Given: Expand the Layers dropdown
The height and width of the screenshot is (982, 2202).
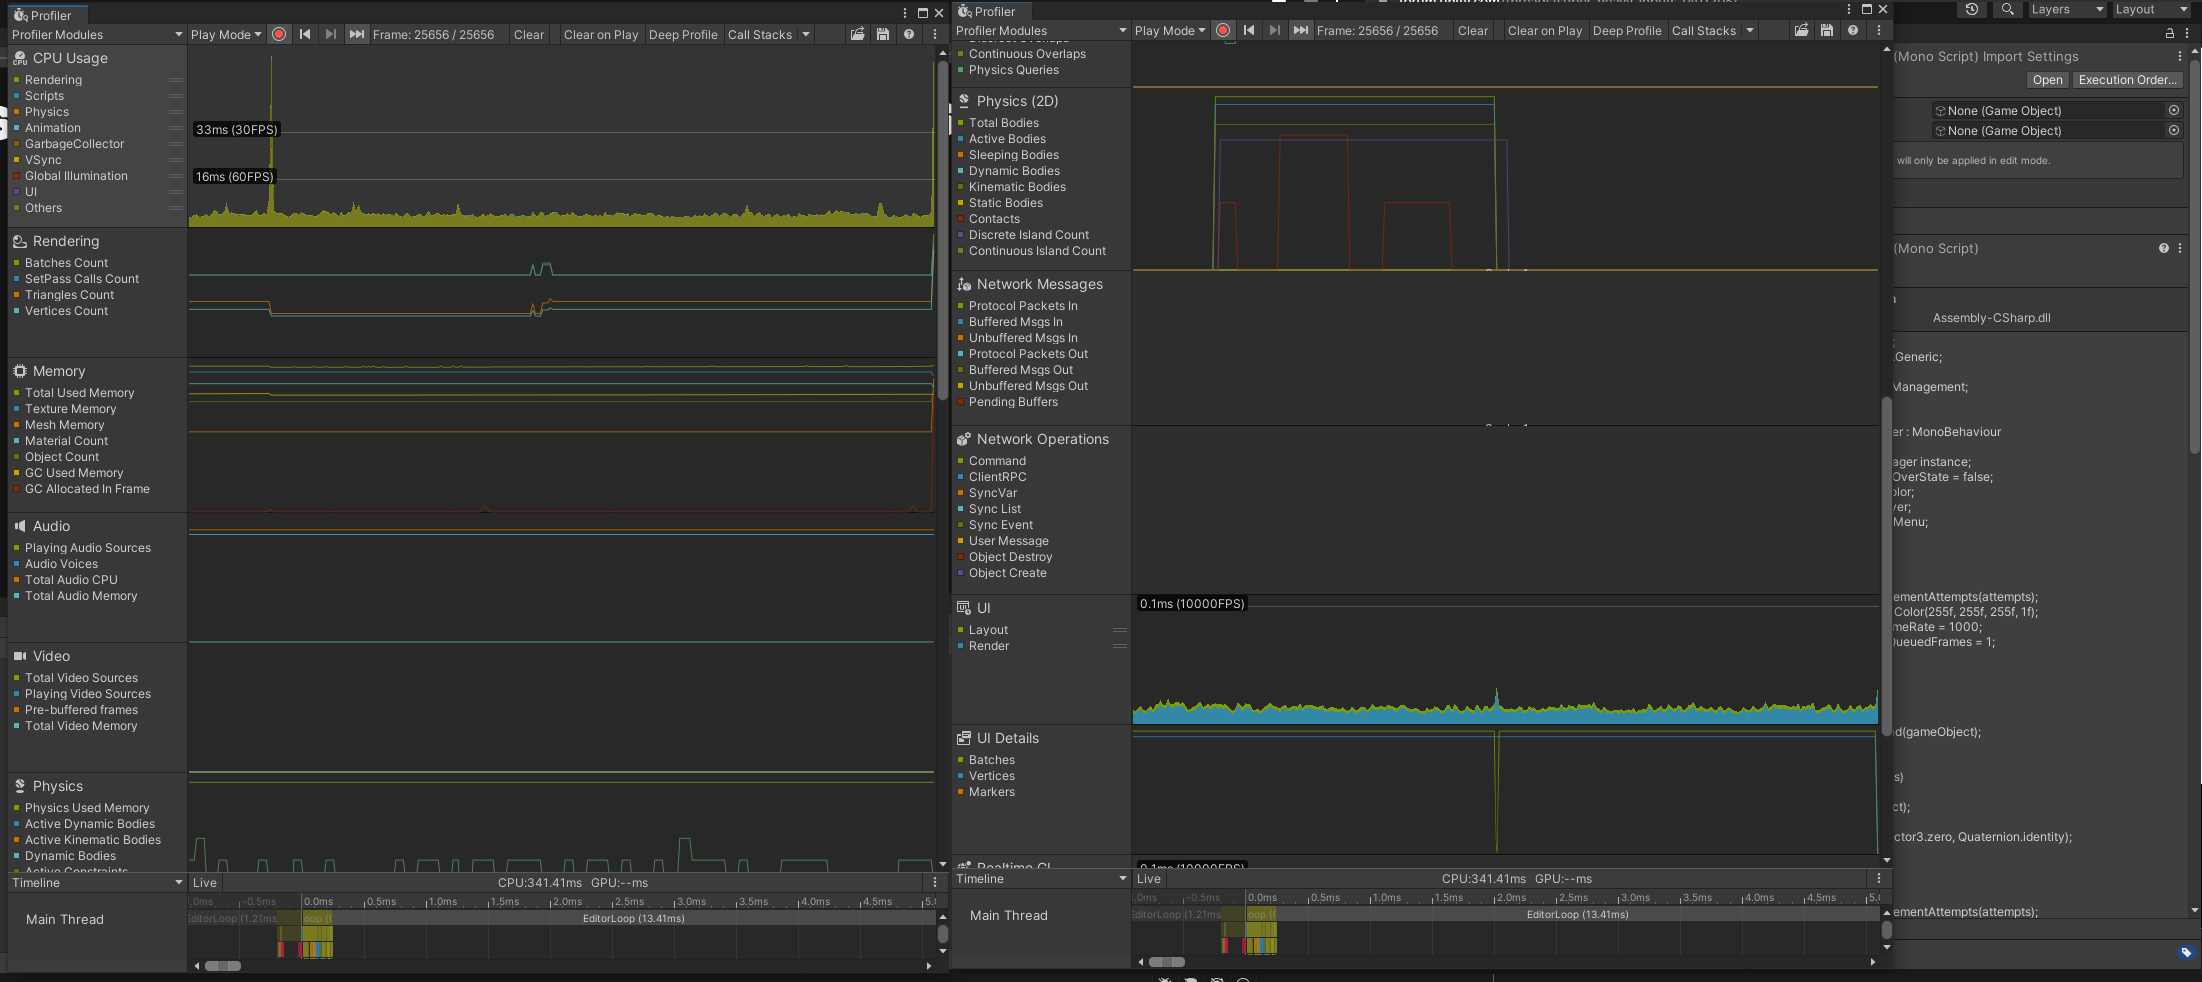Looking at the screenshot, I should pyautogui.click(x=2066, y=9).
